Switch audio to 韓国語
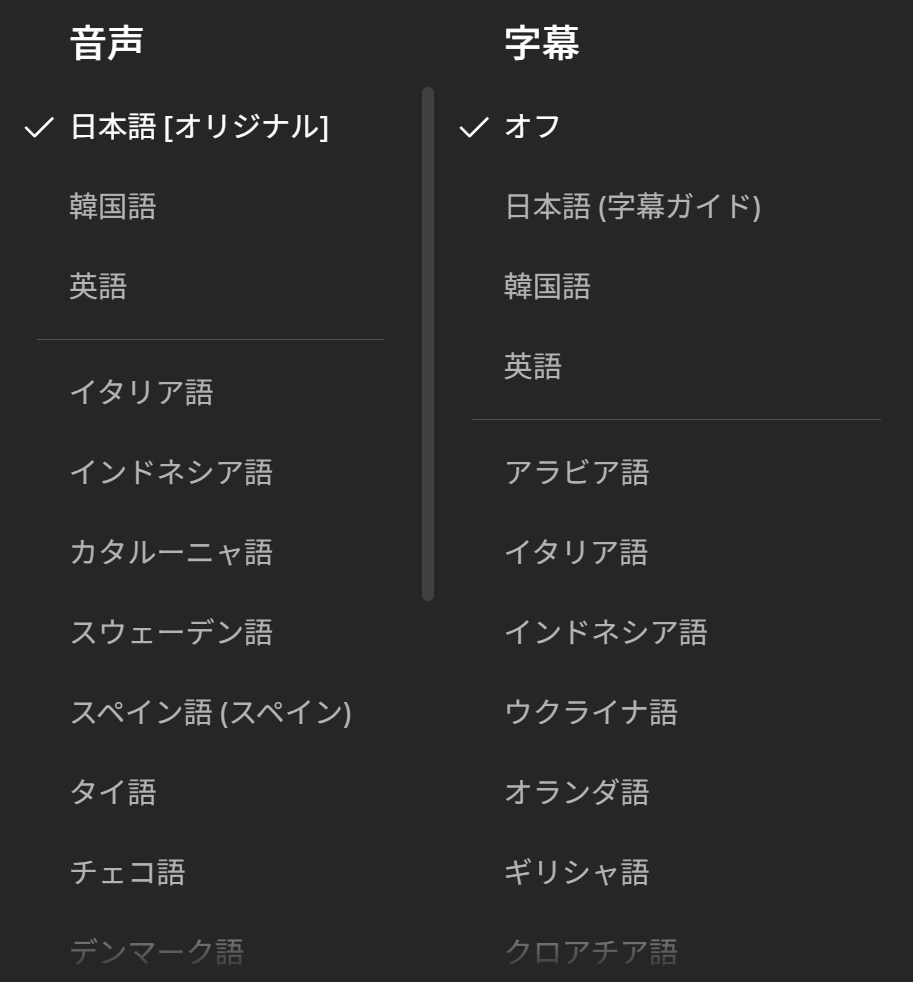 pyautogui.click(x=113, y=207)
